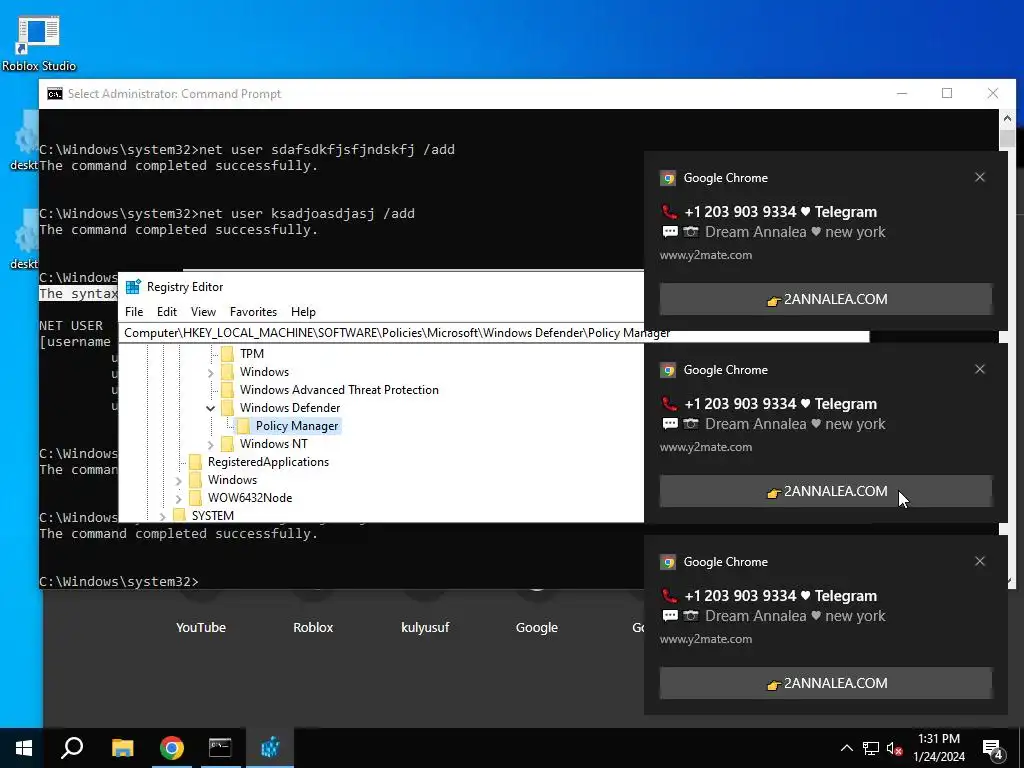Open the Roblox Studio desktop shortcut

point(39,44)
